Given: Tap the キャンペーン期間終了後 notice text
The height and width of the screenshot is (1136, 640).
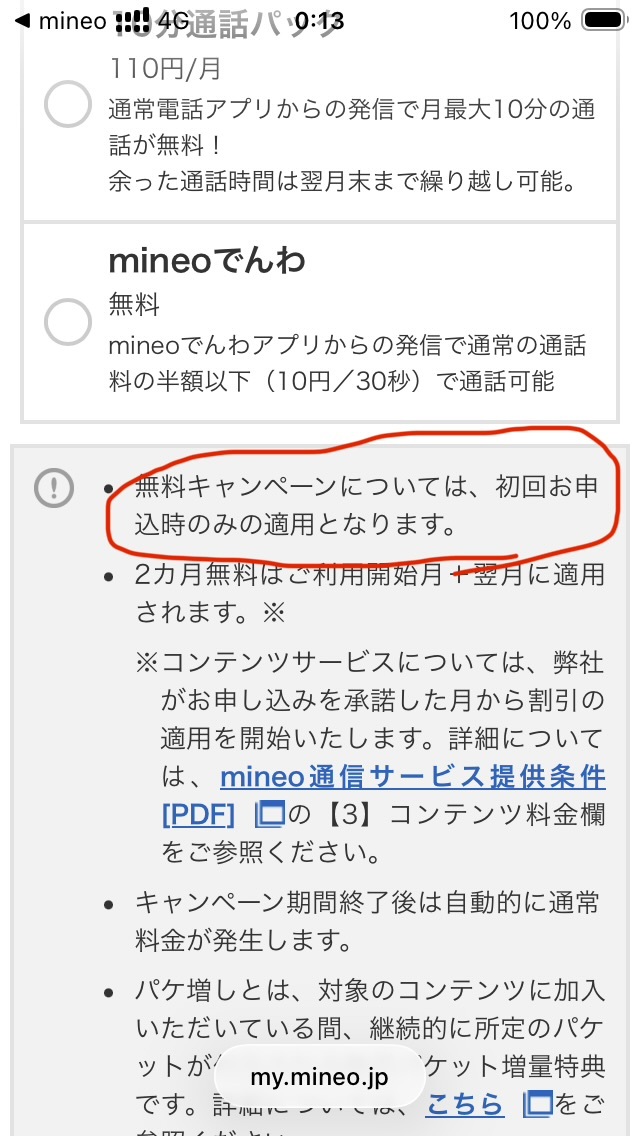Looking at the screenshot, I should click(366, 921).
